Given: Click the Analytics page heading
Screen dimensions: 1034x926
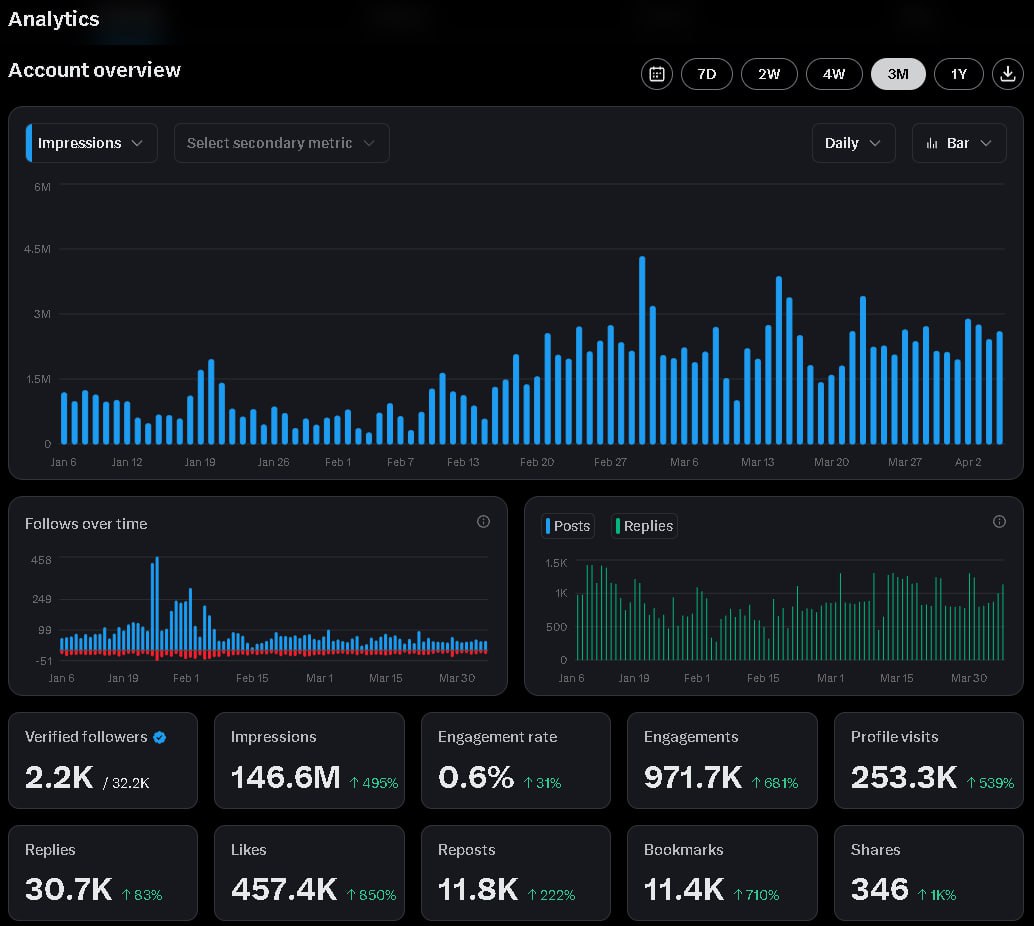Looking at the screenshot, I should 53,20.
